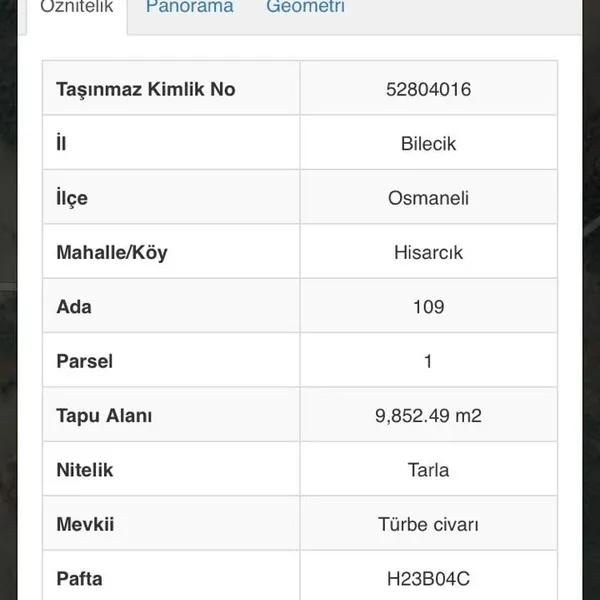Click the Mahalle/Köy value Hisarcık
The height and width of the screenshot is (600, 600).
[x=428, y=253]
